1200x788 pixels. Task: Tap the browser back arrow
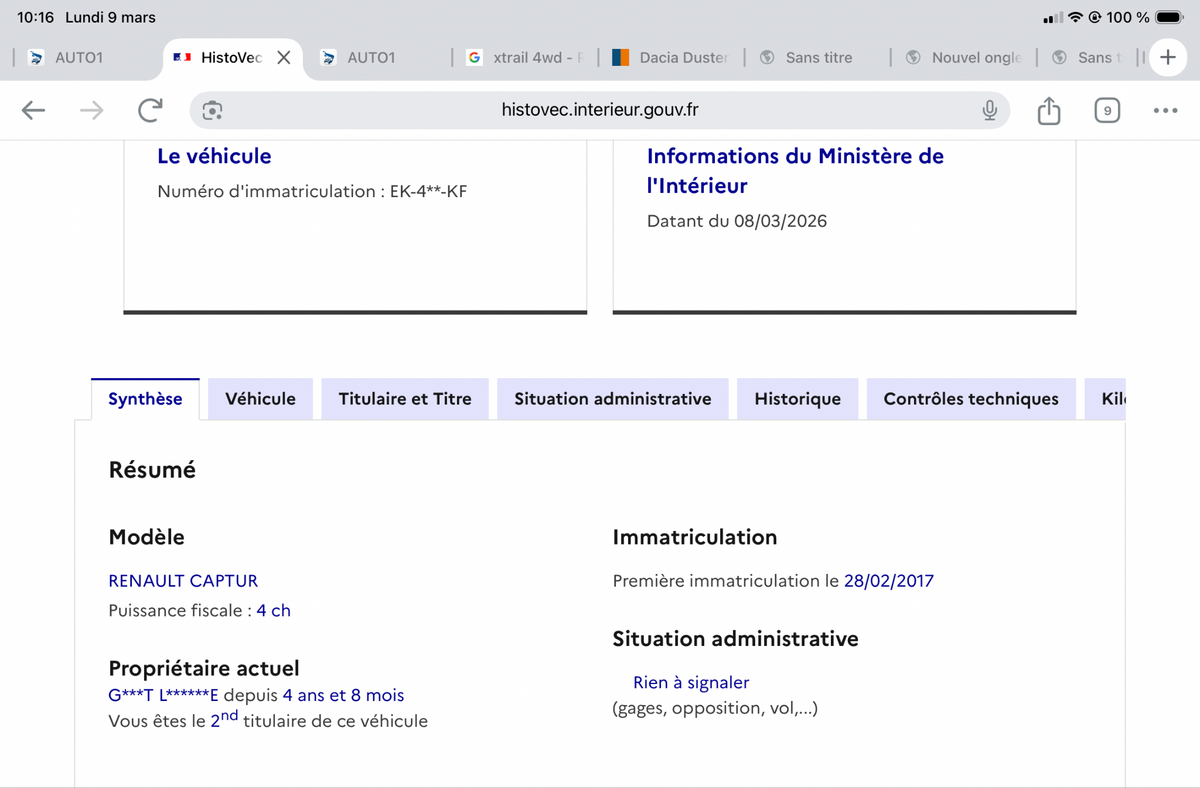34,110
